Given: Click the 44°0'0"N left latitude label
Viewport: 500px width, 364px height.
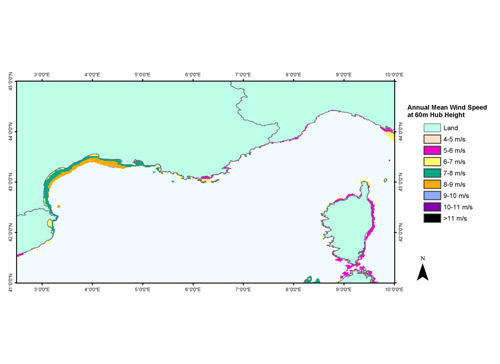Looking at the screenshot, I should tap(10, 131).
